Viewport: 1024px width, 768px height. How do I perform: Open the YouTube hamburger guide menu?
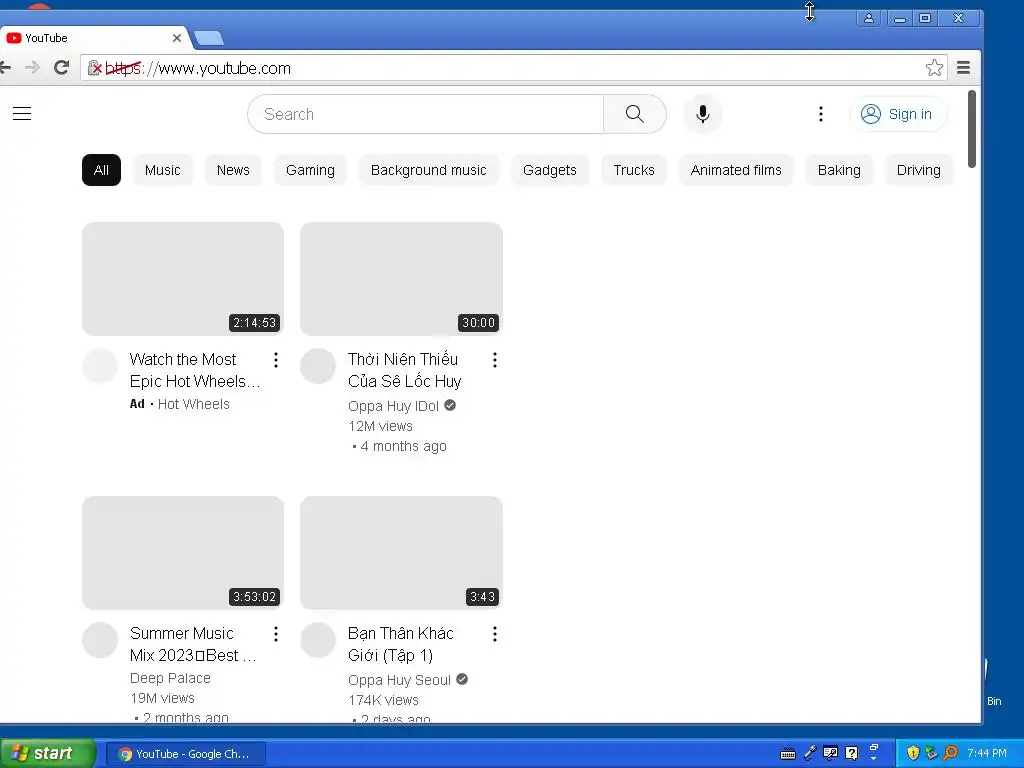pyautogui.click(x=22, y=114)
